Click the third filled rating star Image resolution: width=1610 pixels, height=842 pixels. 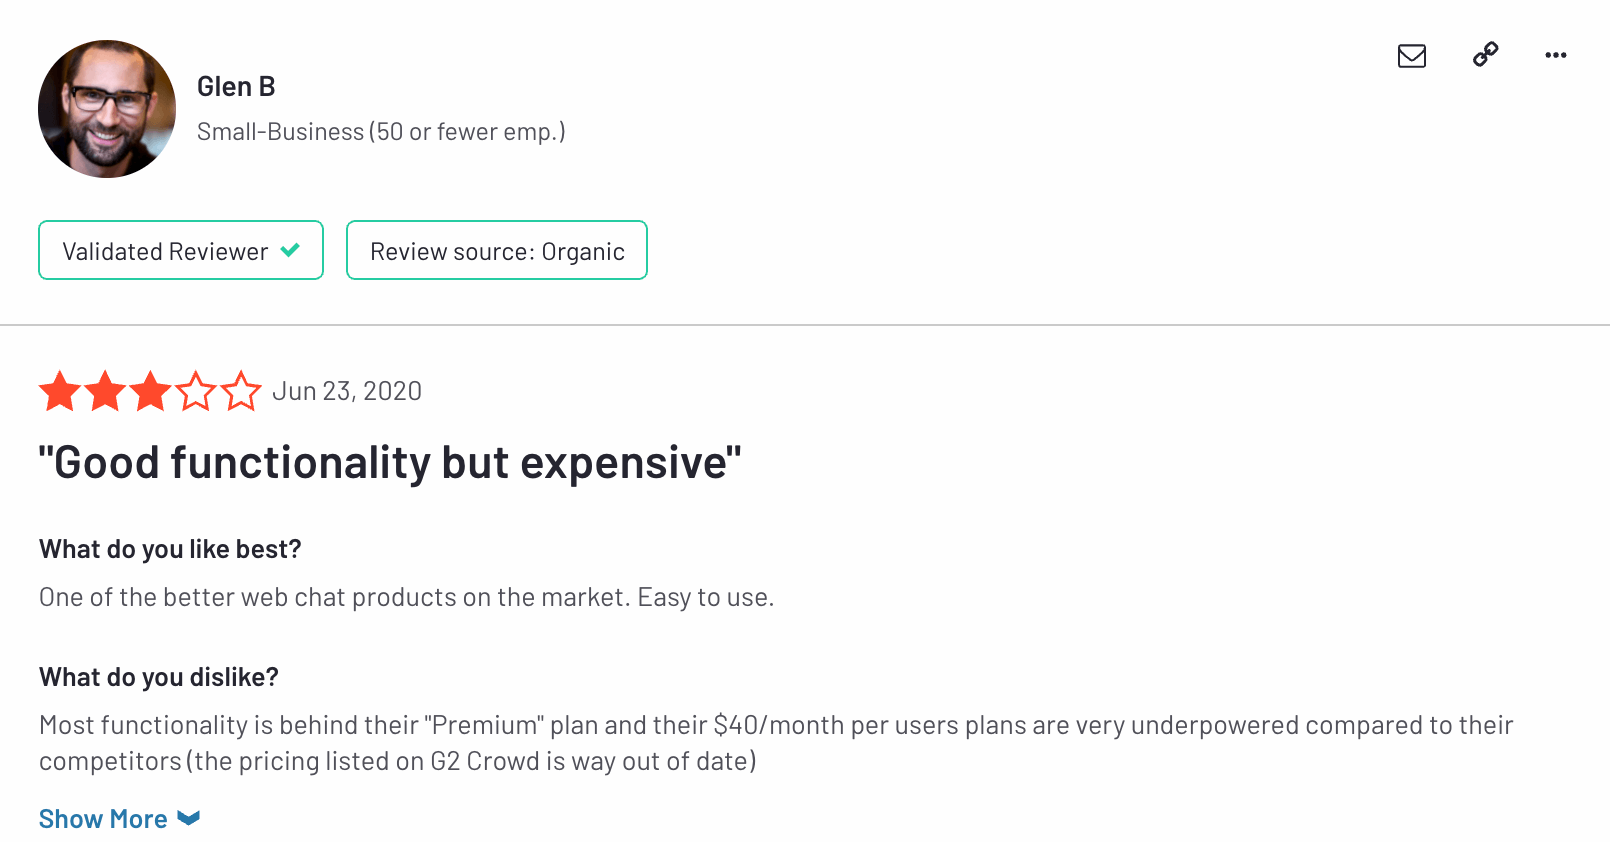[x=150, y=391]
